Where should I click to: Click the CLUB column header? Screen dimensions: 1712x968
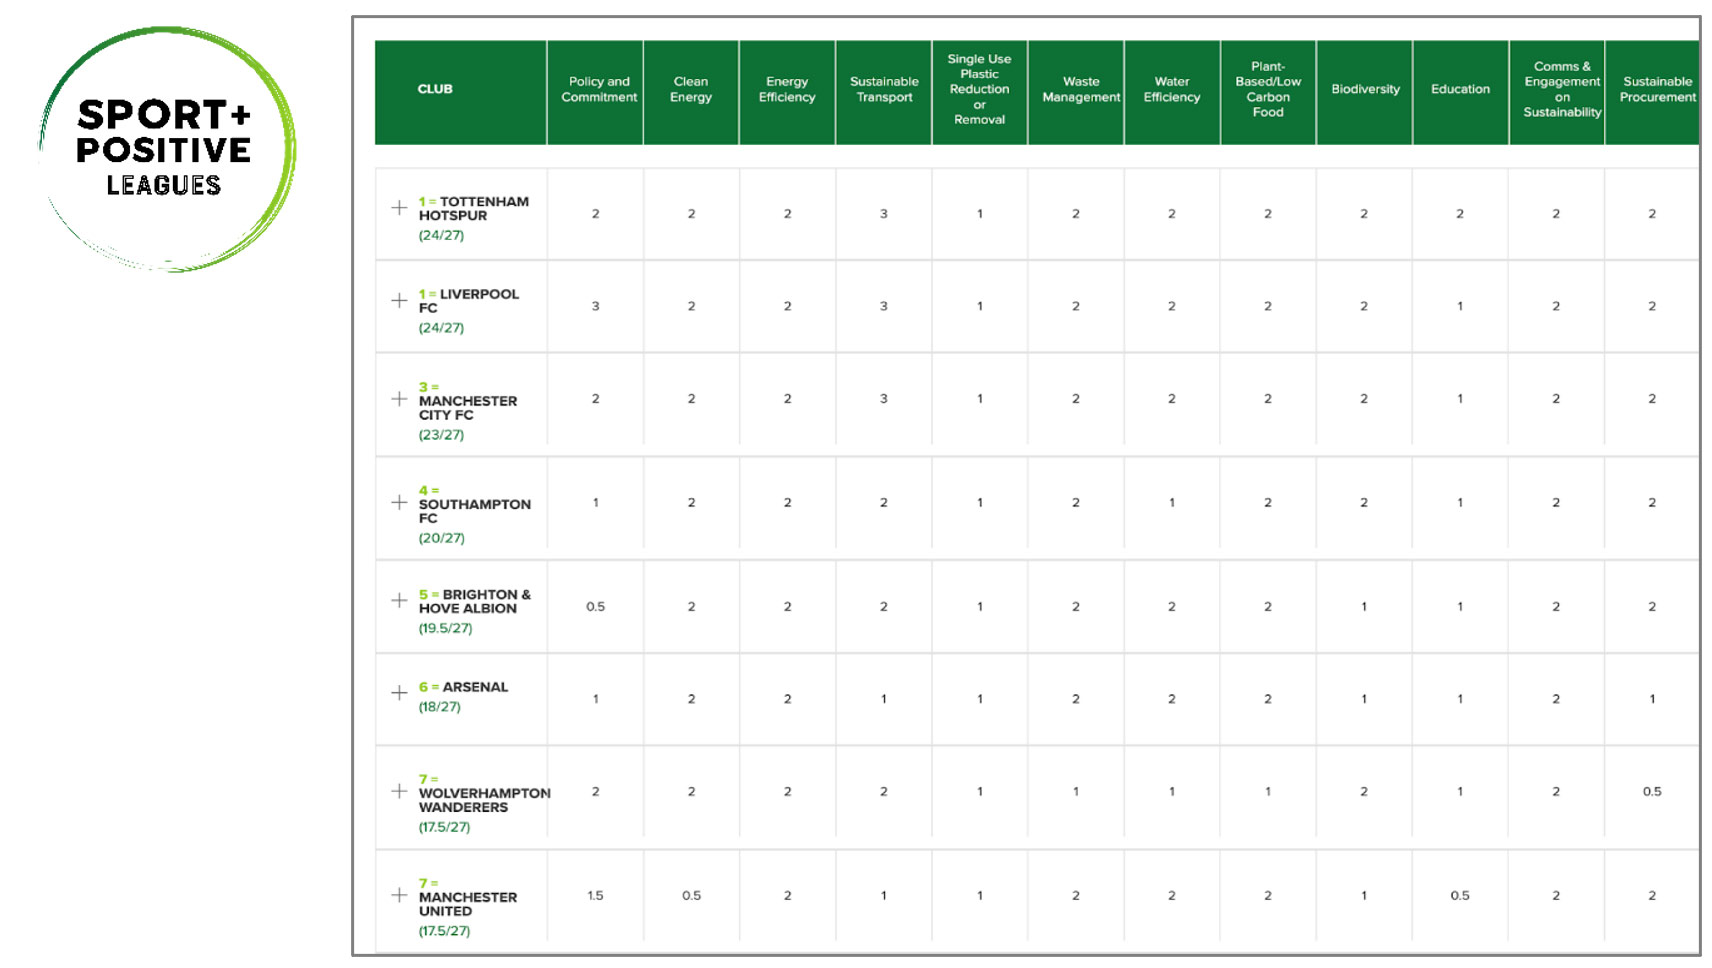[x=435, y=90]
